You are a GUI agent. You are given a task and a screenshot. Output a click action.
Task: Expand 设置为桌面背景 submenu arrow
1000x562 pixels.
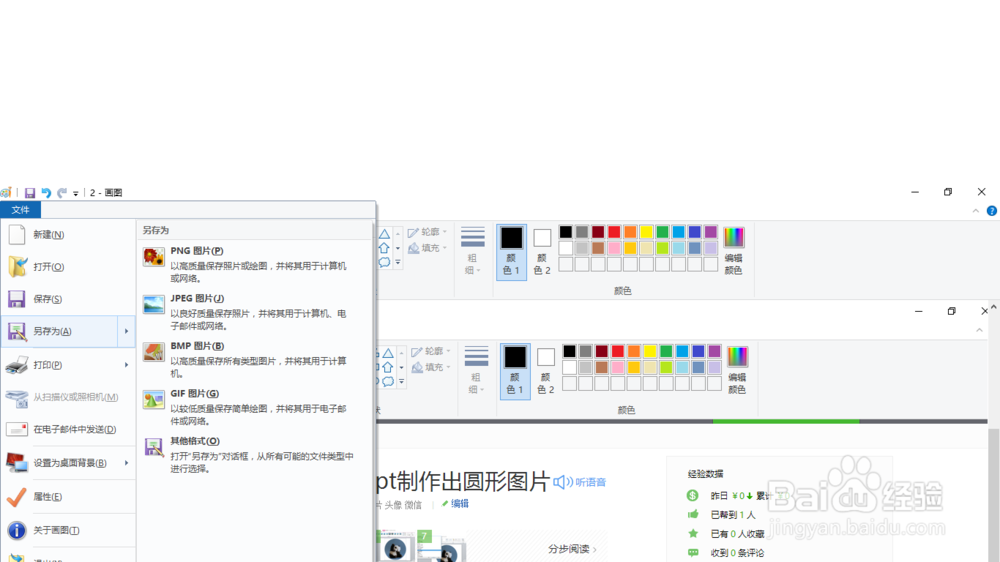click(126, 462)
